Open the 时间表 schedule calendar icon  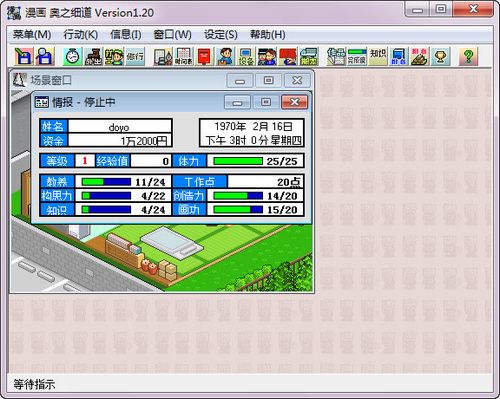pos(183,56)
